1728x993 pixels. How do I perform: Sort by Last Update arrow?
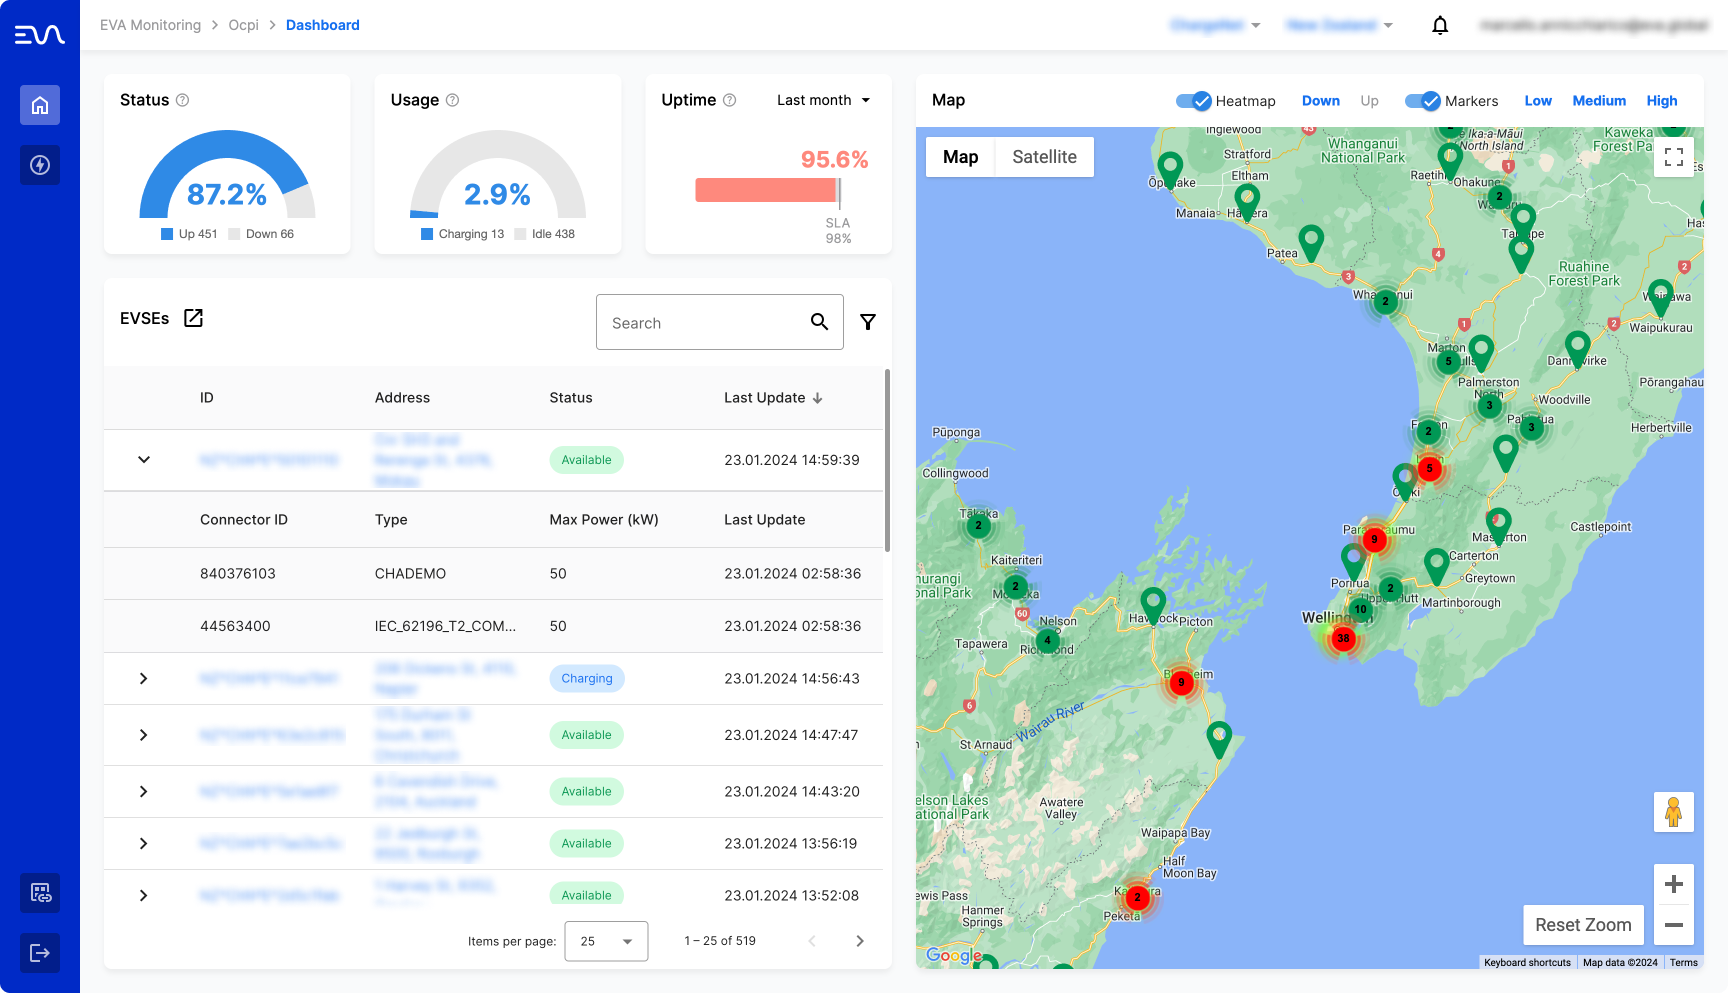[818, 398]
